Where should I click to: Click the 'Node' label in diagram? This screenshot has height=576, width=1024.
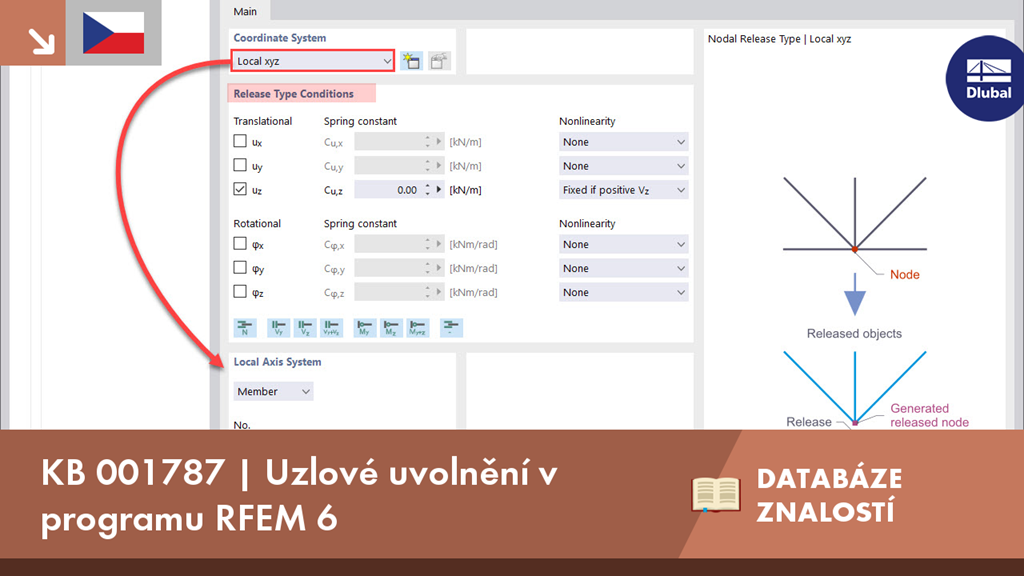[x=904, y=275]
